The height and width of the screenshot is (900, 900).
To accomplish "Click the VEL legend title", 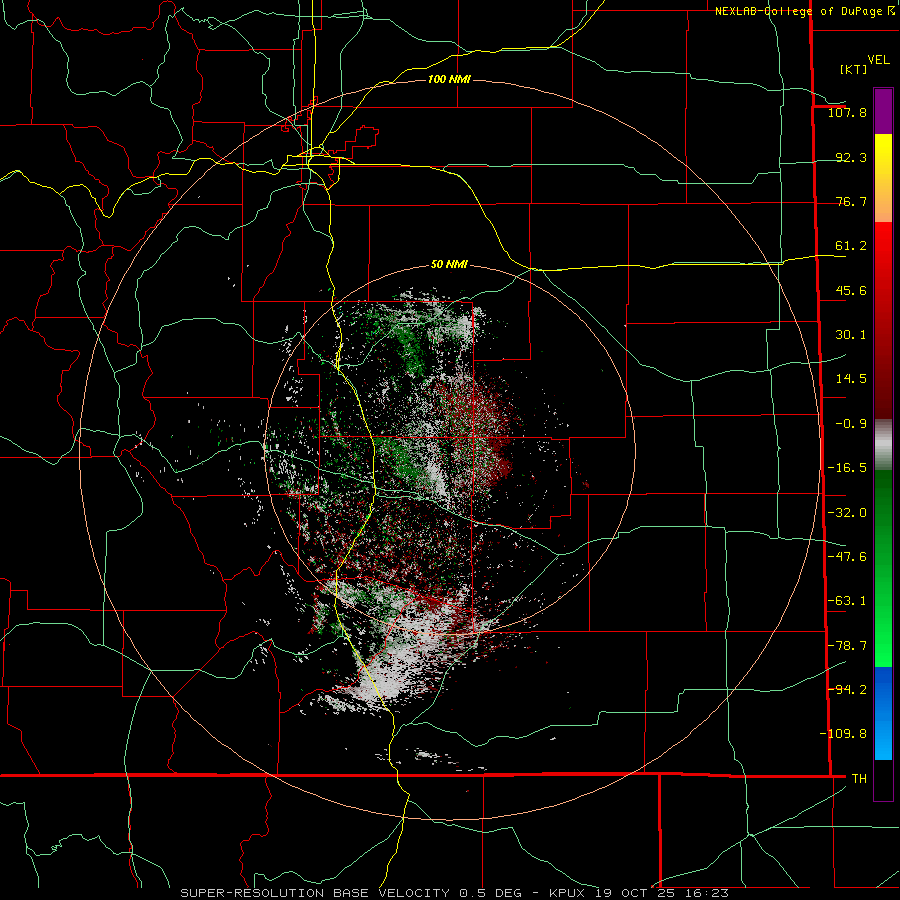I will pyautogui.click(x=879, y=60).
